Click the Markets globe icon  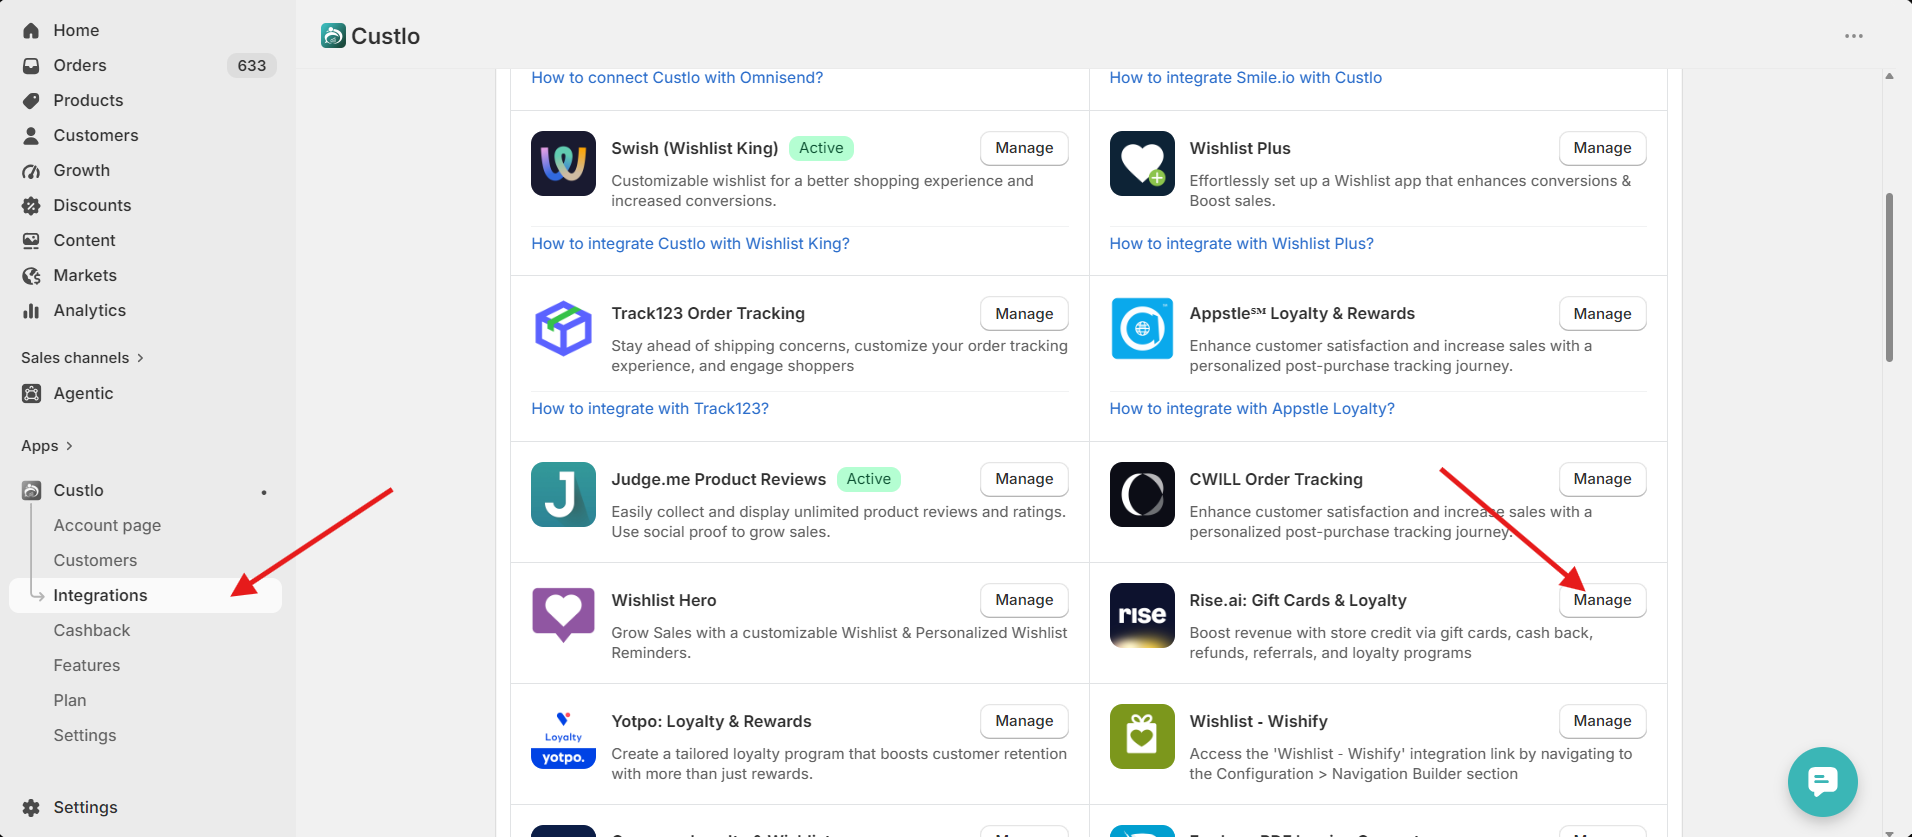coord(31,276)
